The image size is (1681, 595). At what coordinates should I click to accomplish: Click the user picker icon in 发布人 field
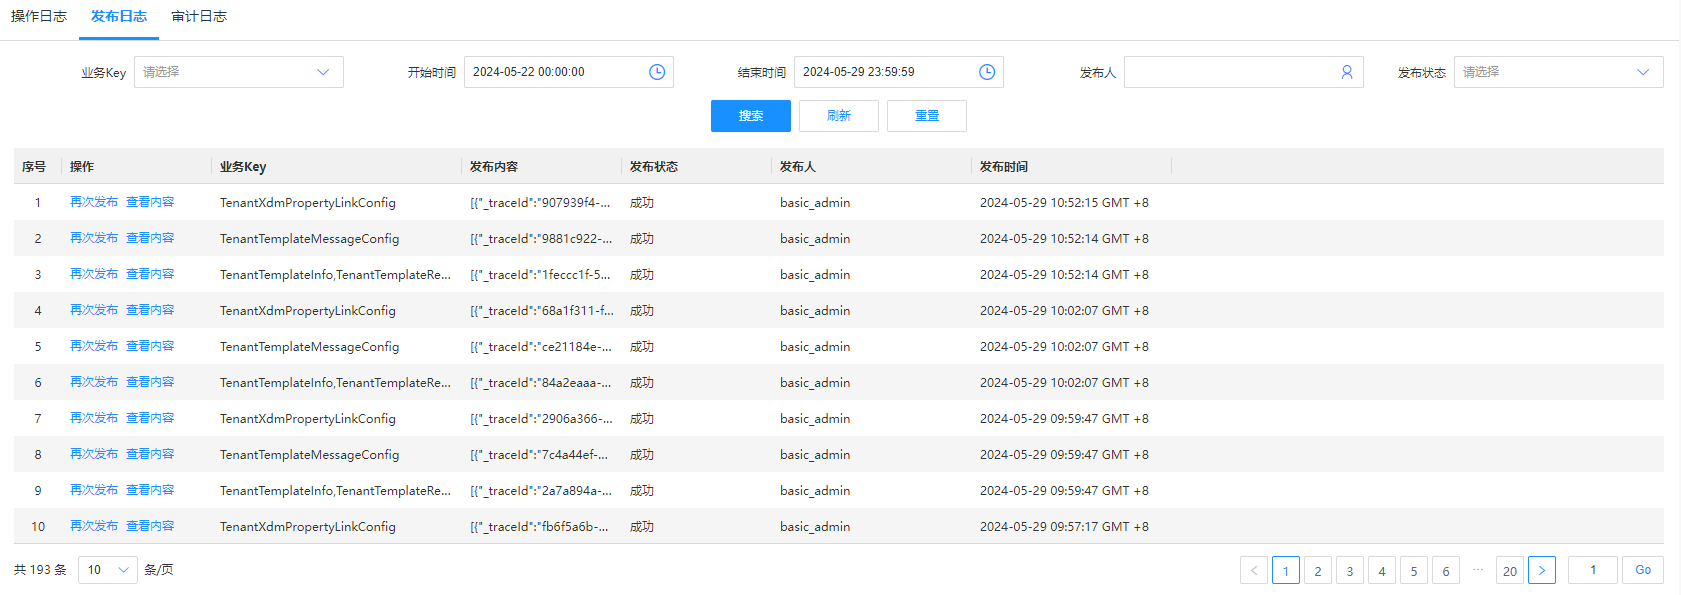coord(1347,72)
